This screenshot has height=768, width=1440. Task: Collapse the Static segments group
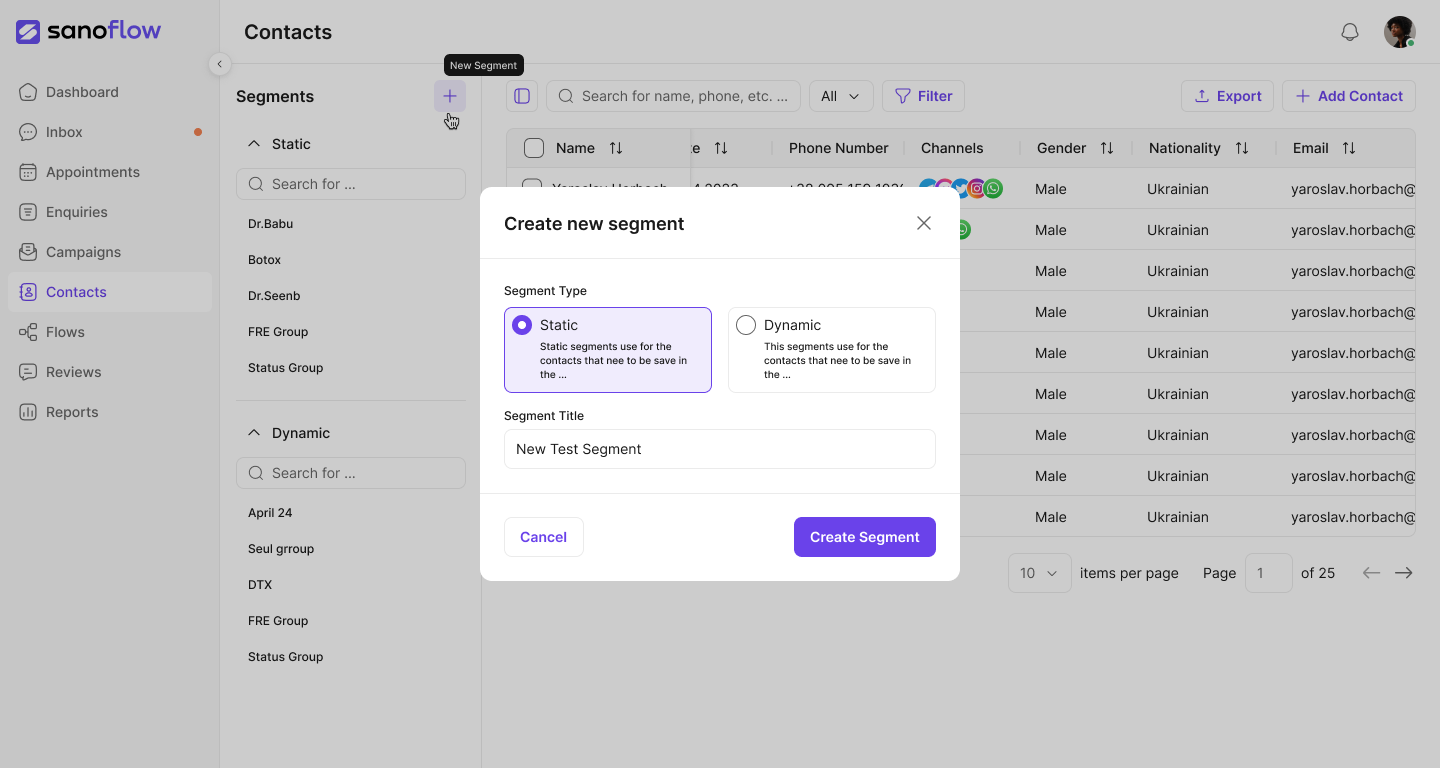pos(254,144)
